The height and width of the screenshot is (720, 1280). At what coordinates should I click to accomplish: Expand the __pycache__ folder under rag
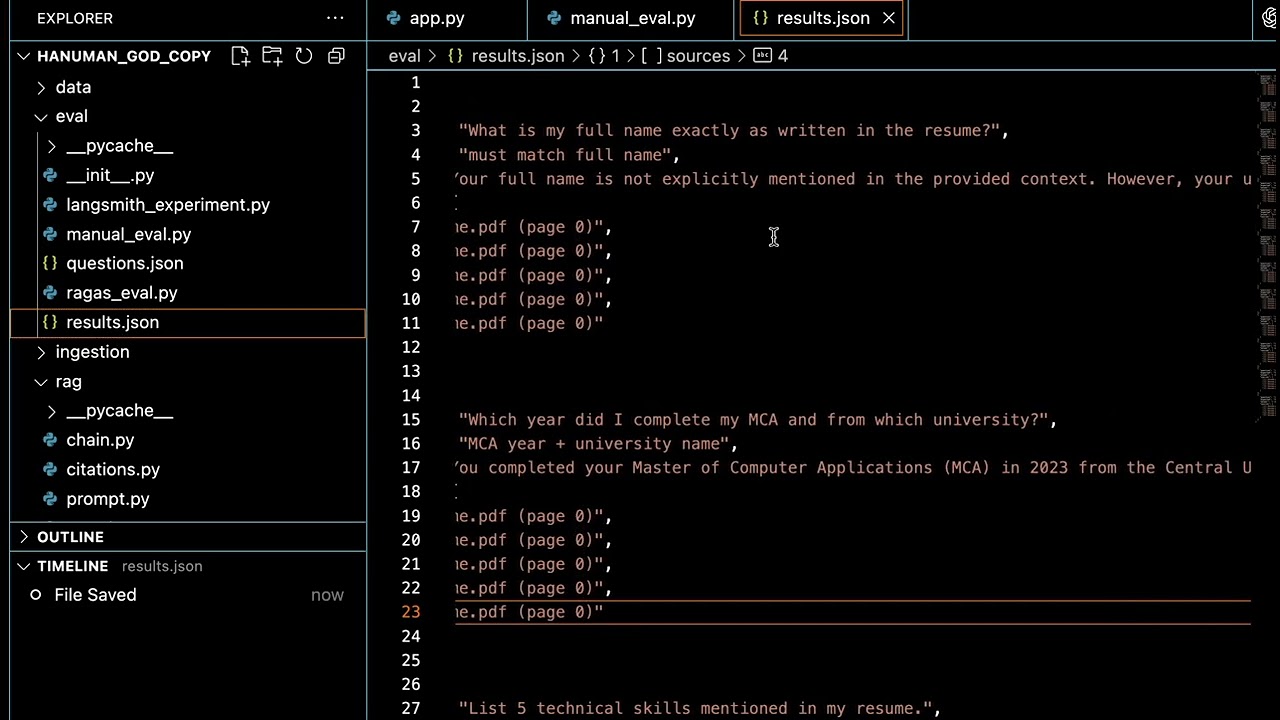(x=52, y=411)
